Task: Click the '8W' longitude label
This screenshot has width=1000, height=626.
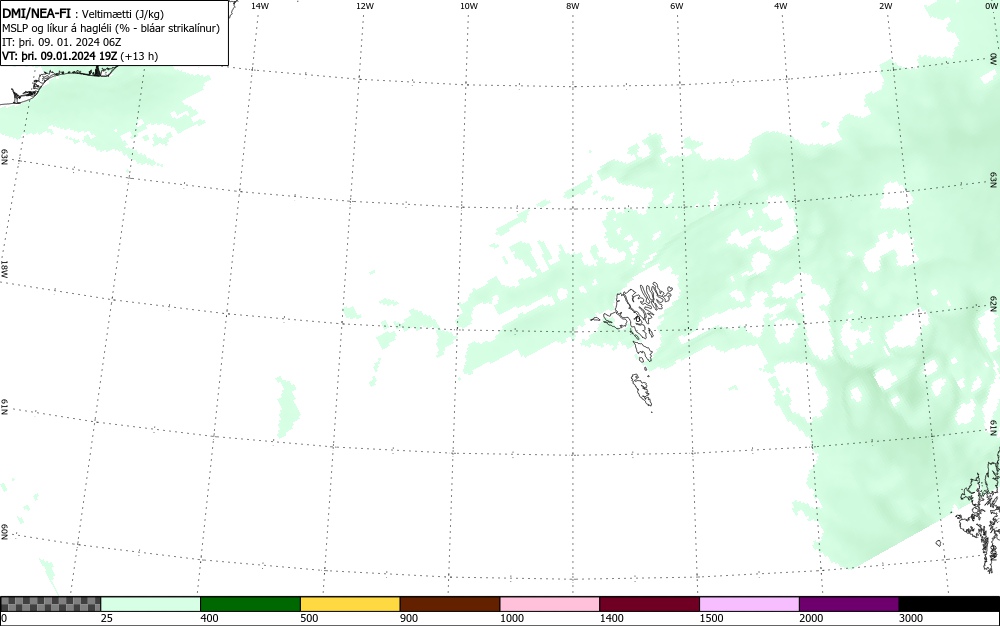Action: pos(573,6)
